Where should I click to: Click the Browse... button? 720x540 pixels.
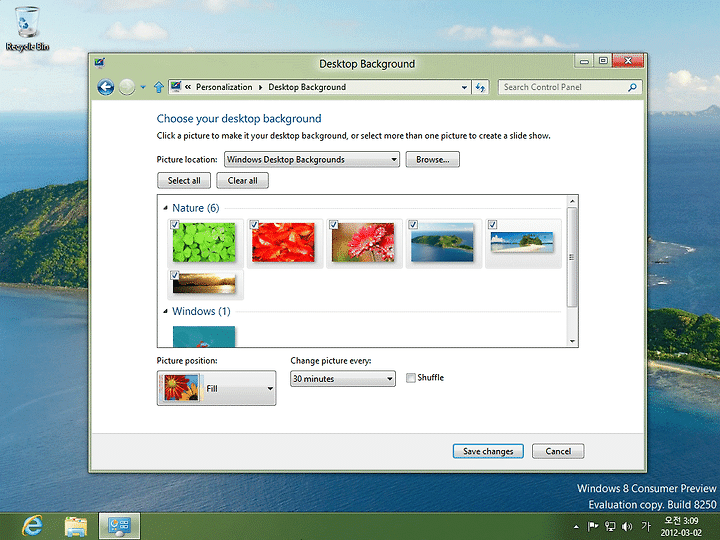click(432, 159)
